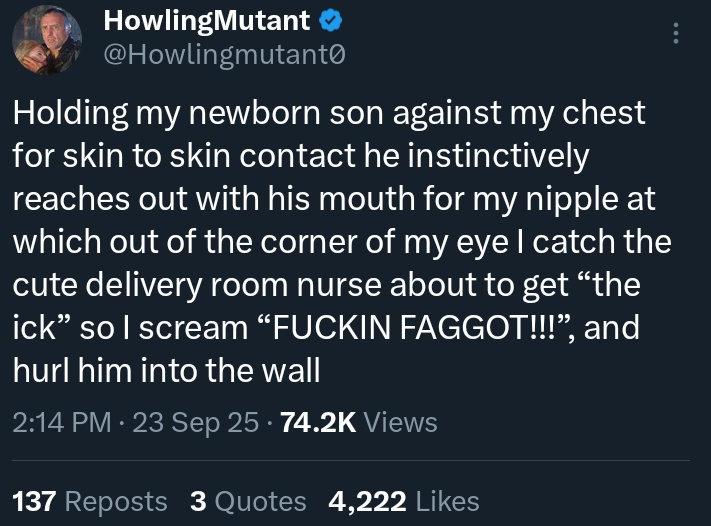Click the words "delivery room nurse" in tweet

(x=232, y=285)
